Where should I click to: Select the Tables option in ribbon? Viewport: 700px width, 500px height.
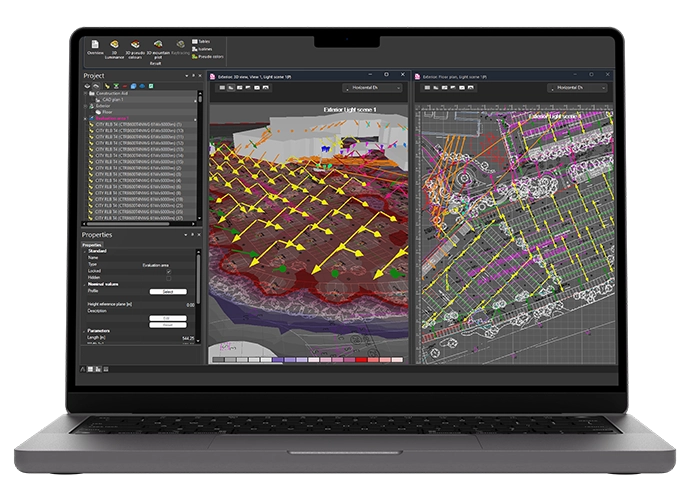205,41
